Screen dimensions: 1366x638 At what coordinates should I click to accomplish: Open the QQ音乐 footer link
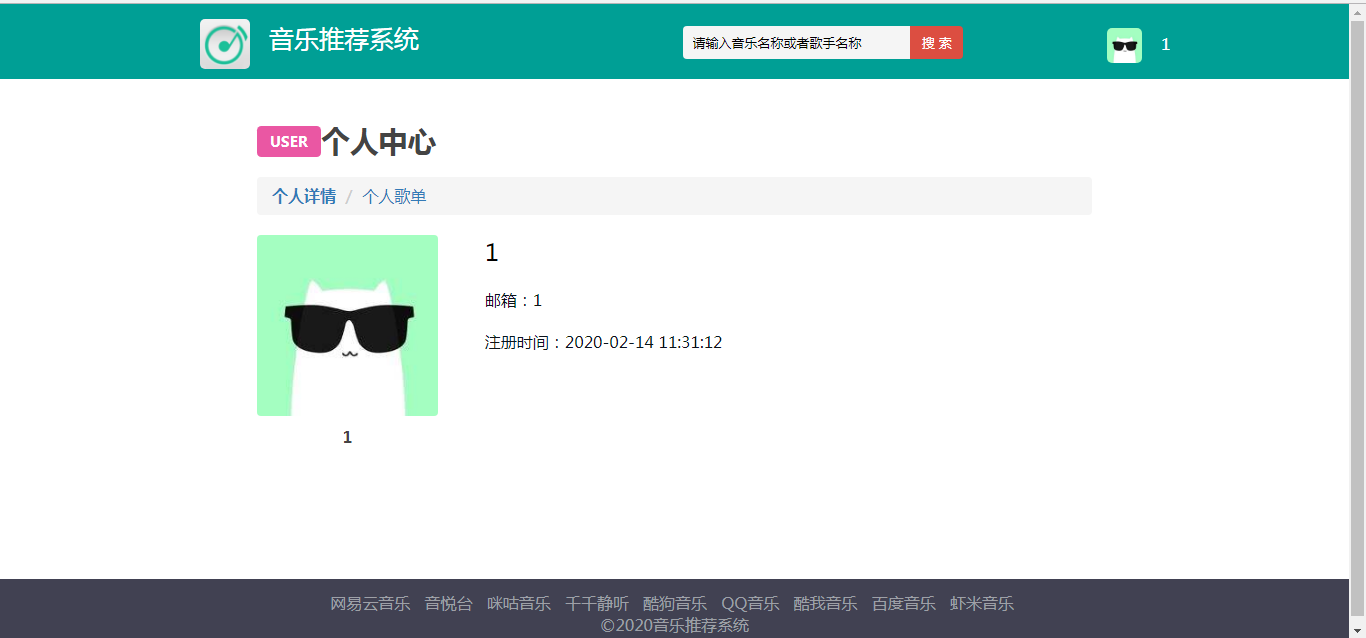pos(750,604)
